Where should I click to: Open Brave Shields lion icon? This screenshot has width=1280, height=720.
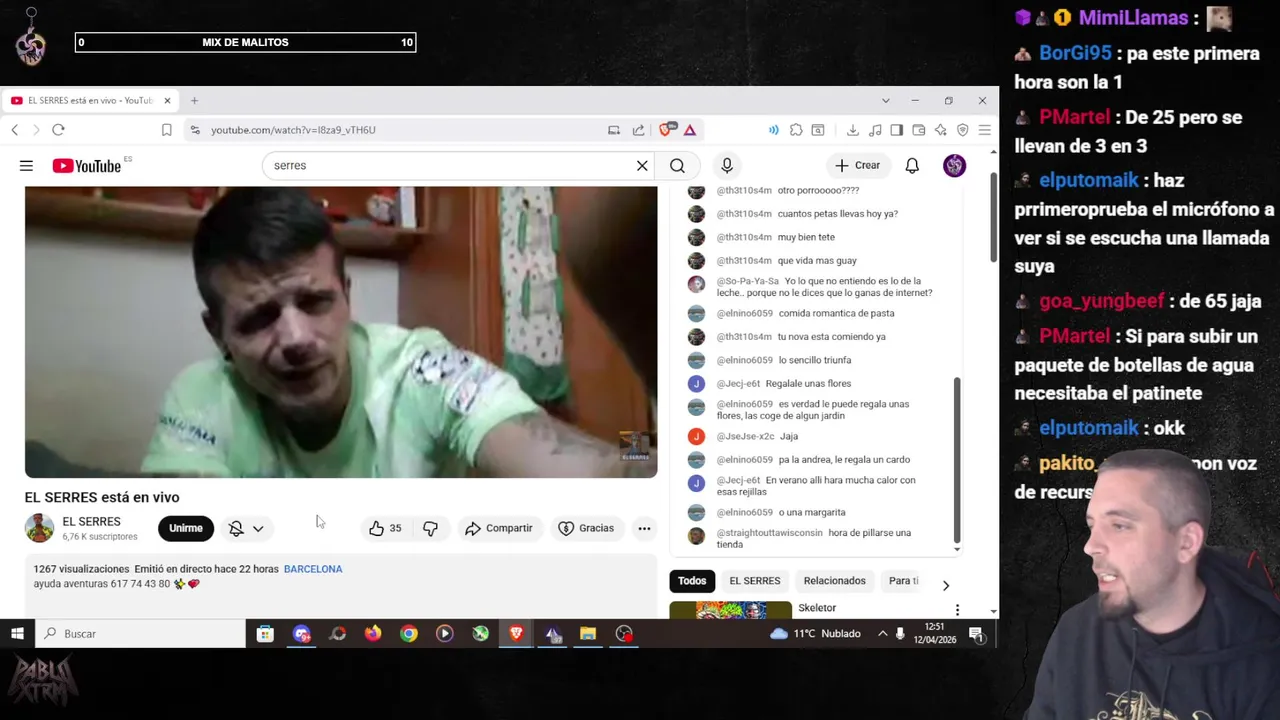click(667, 129)
